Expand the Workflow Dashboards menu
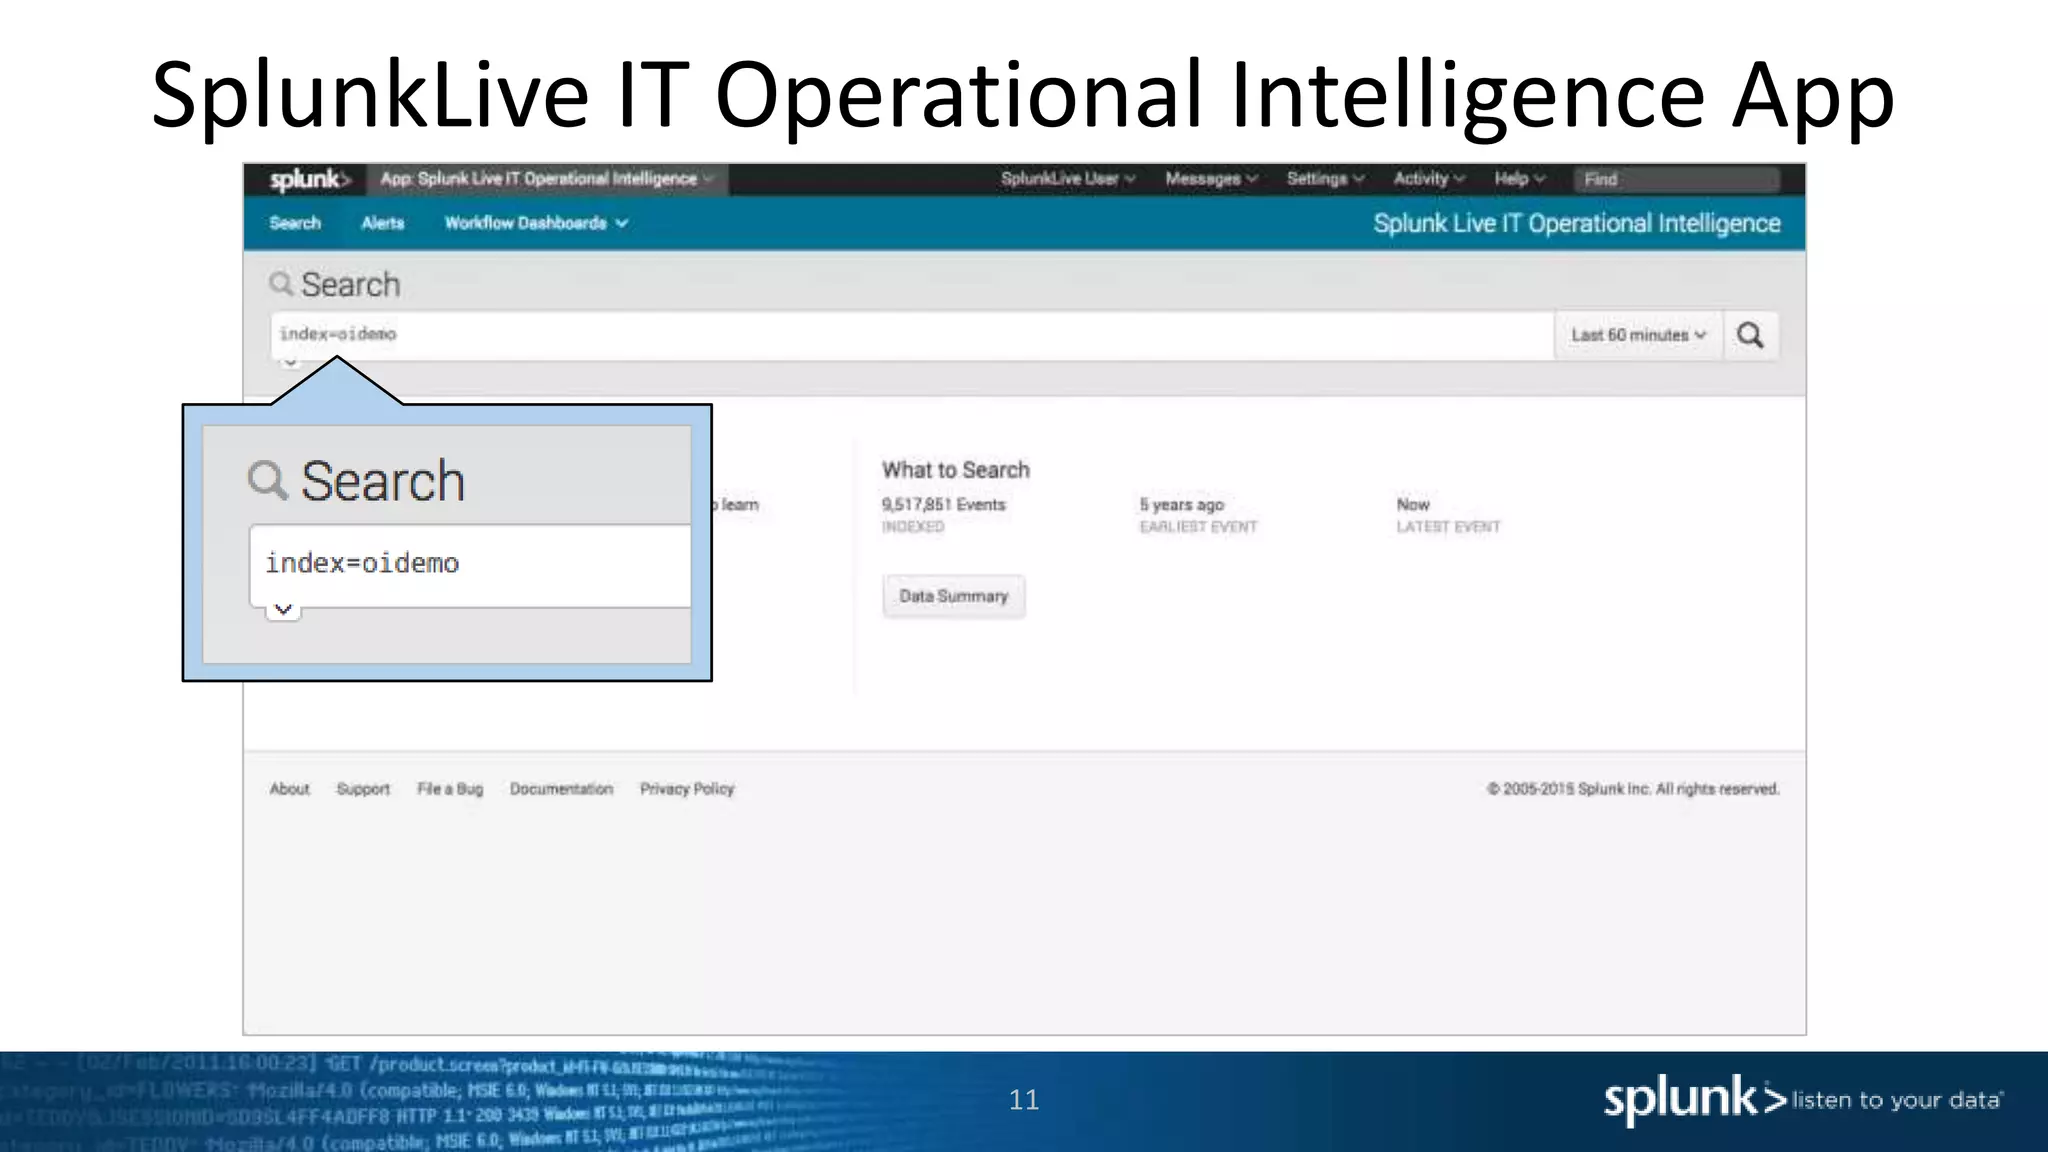This screenshot has height=1152, width=2048. (x=536, y=223)
